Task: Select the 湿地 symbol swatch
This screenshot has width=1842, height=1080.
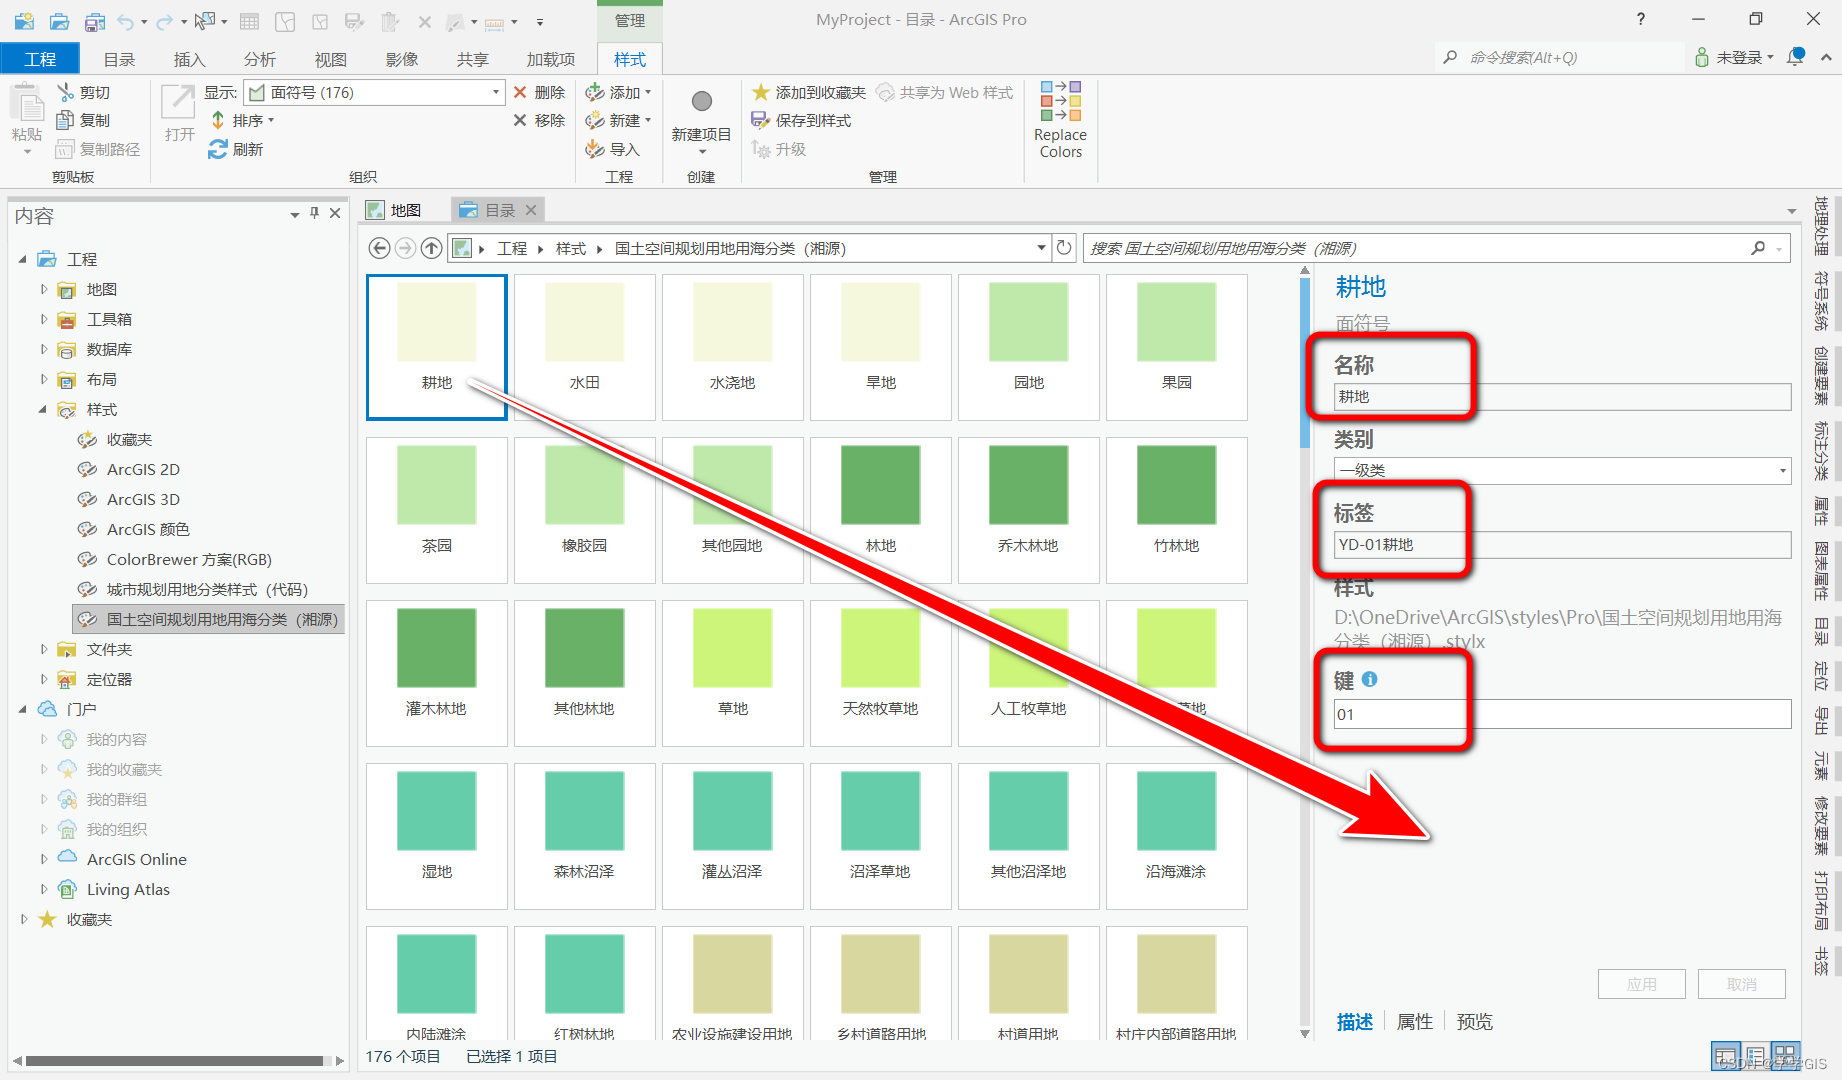Action: tap(437, 835)
